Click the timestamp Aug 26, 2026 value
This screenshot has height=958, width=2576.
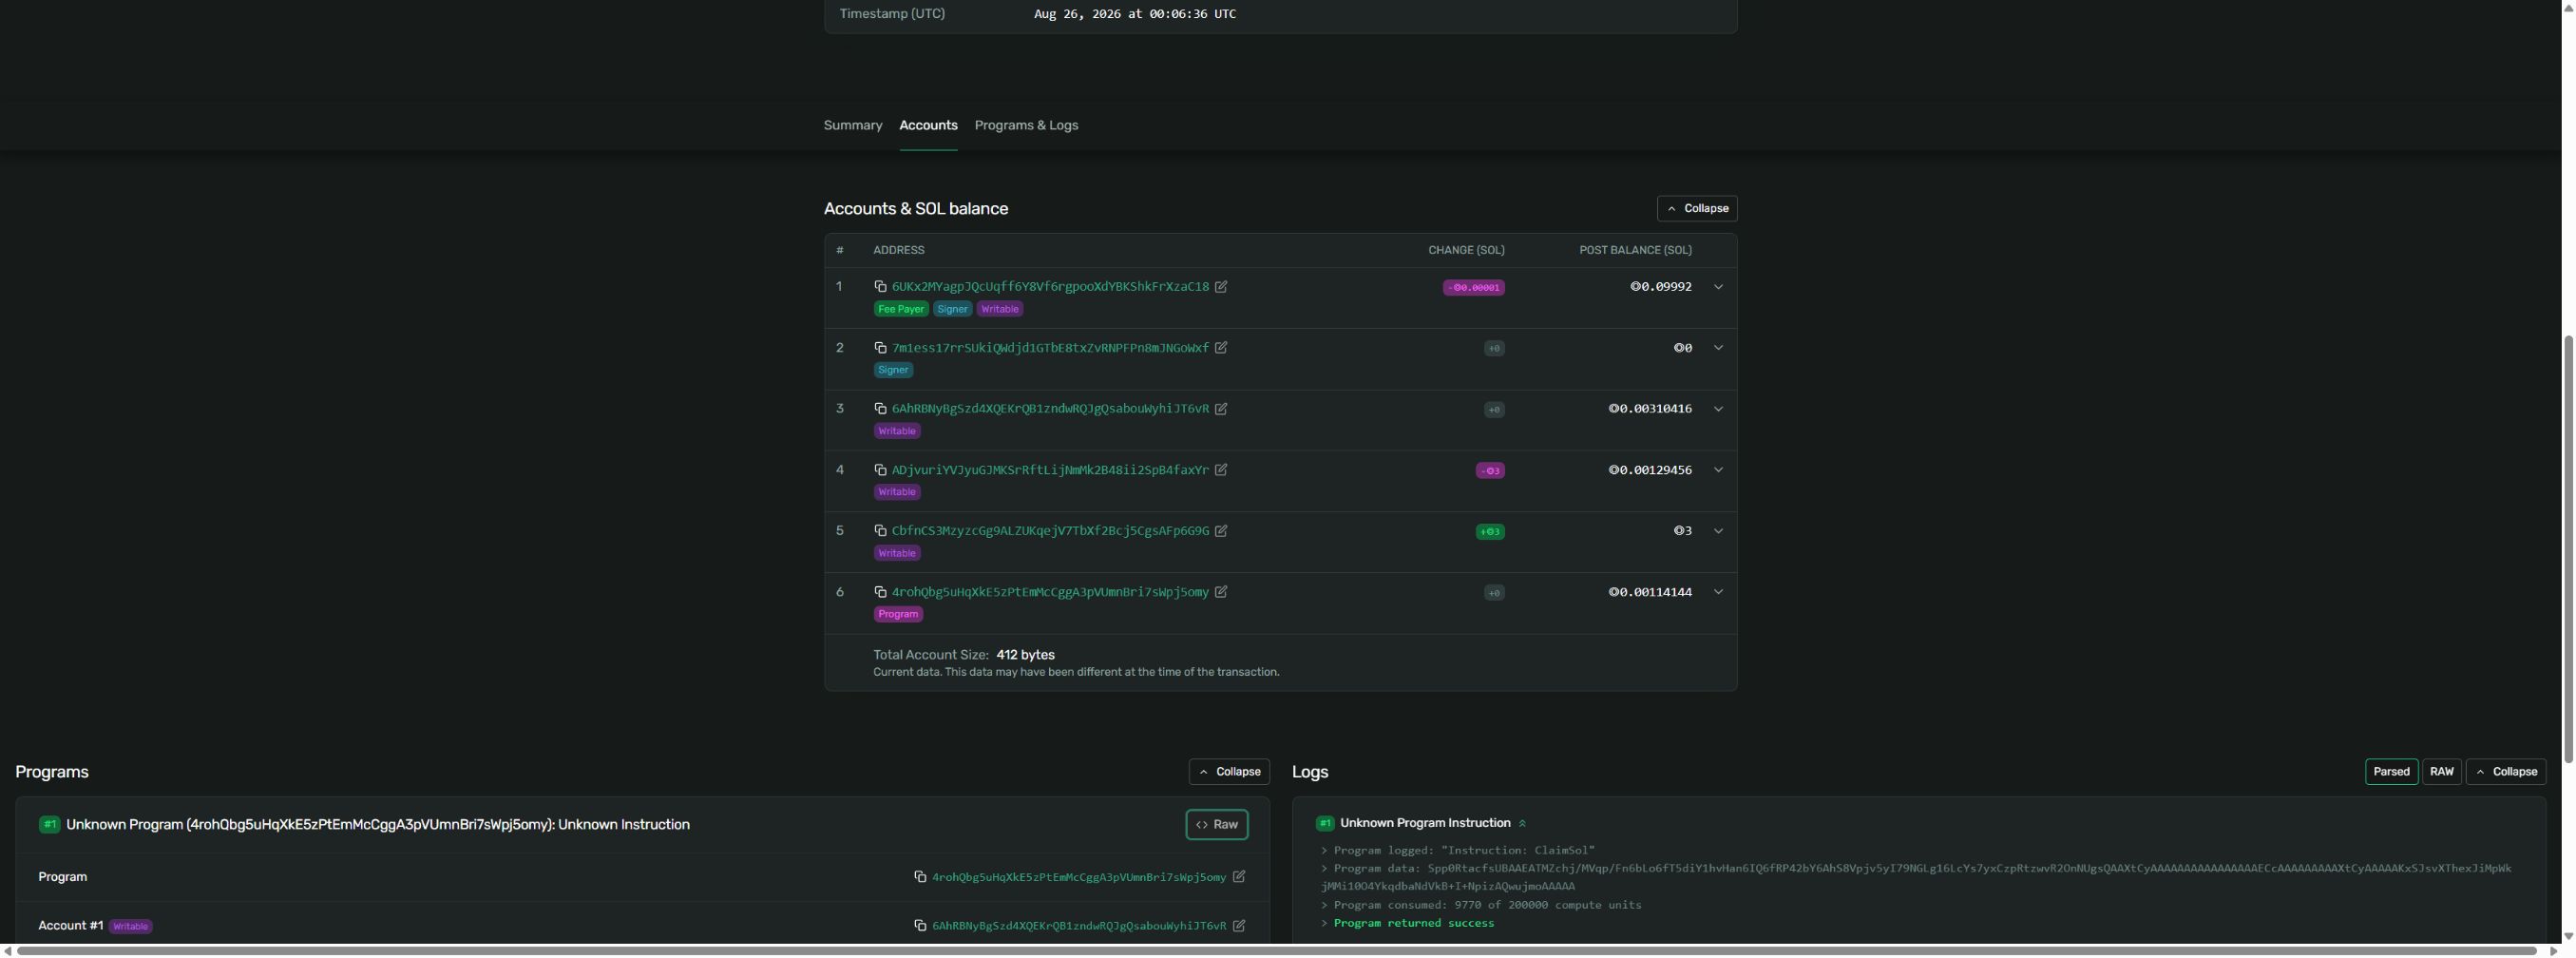point(1134,14)
